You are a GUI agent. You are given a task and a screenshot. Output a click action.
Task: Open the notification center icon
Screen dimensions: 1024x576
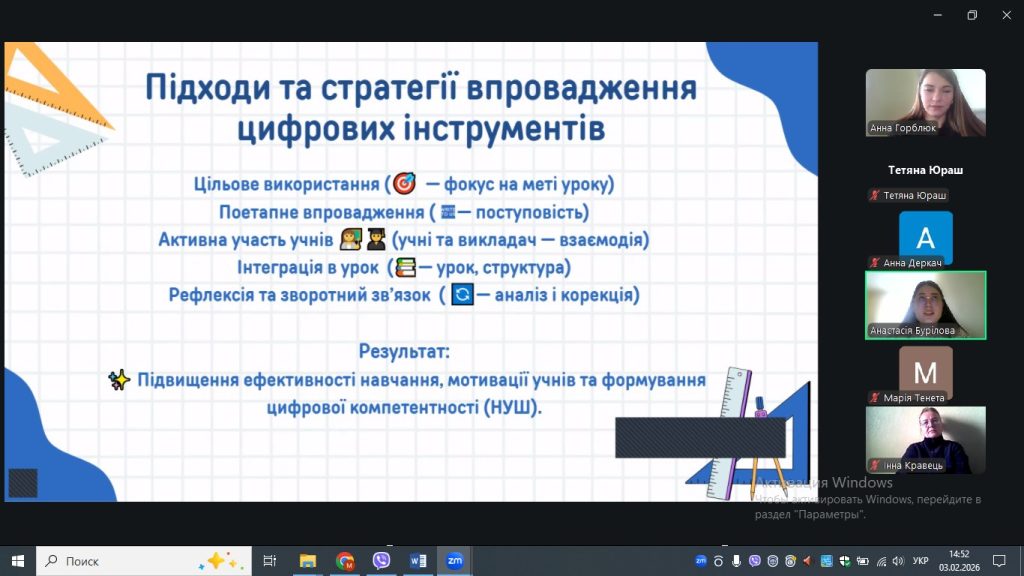(998, 561)
